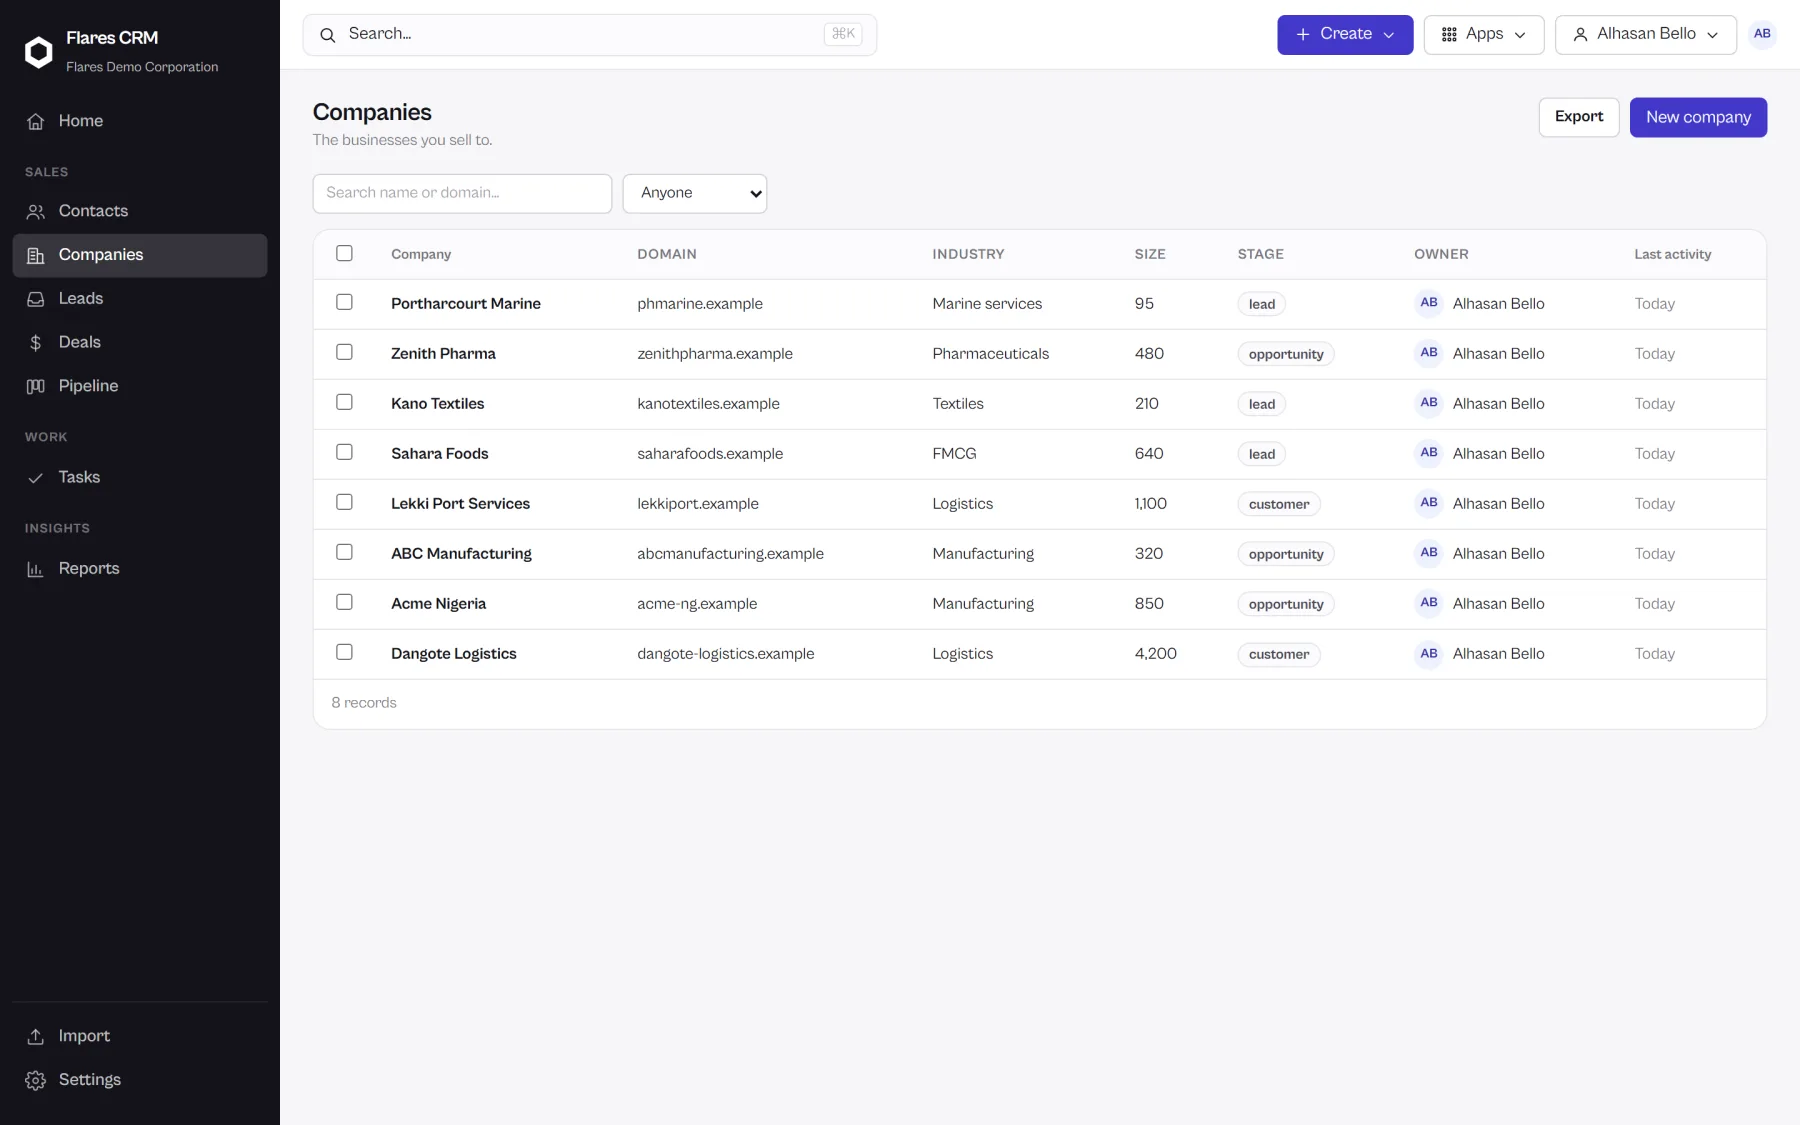This screenshot has width=1800, height=1125.
Task: Focus the global Search field
Action: pos(590,35)
